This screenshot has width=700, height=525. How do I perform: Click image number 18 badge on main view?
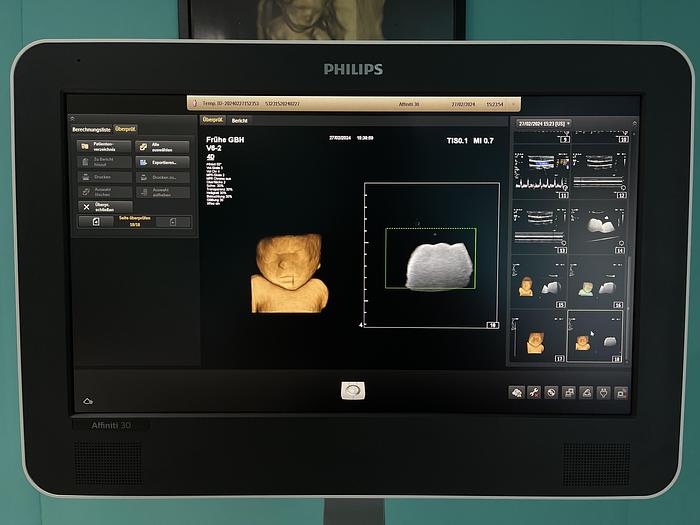492,325
